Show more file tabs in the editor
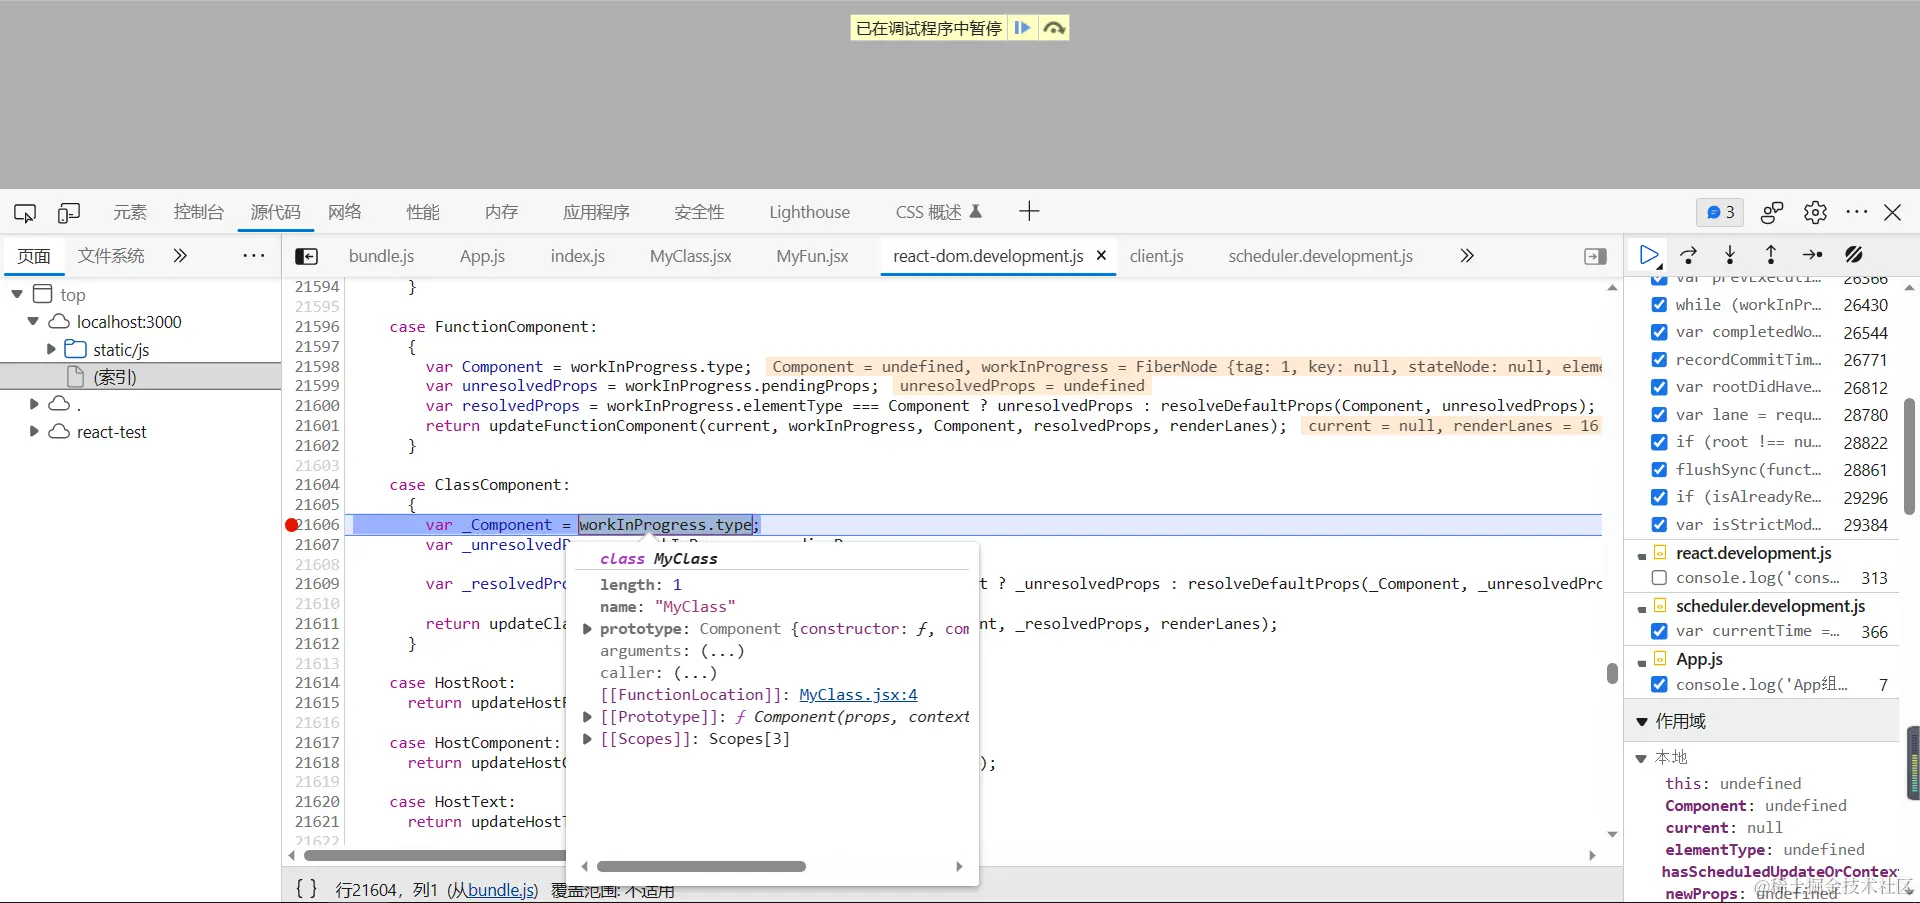Screen dimensions: 1920x903 coord(1467,256)
